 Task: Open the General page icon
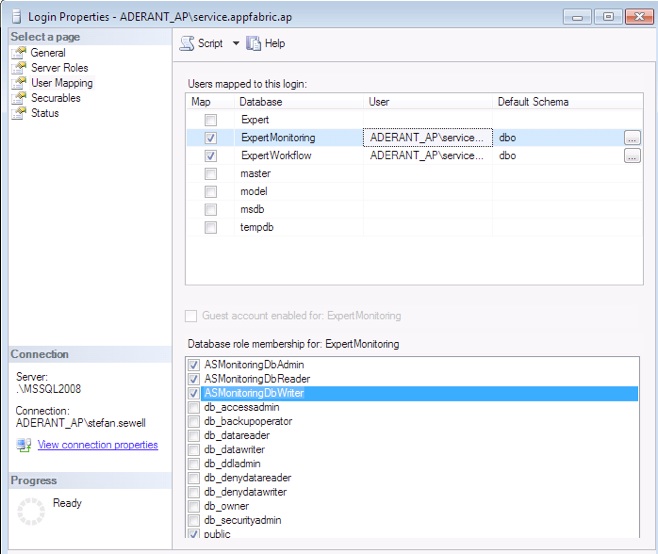(18, 53)
